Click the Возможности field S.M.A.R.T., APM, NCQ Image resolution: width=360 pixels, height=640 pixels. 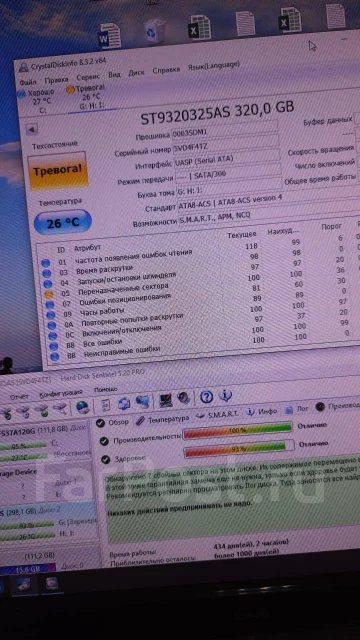click(x=269, y=213)
